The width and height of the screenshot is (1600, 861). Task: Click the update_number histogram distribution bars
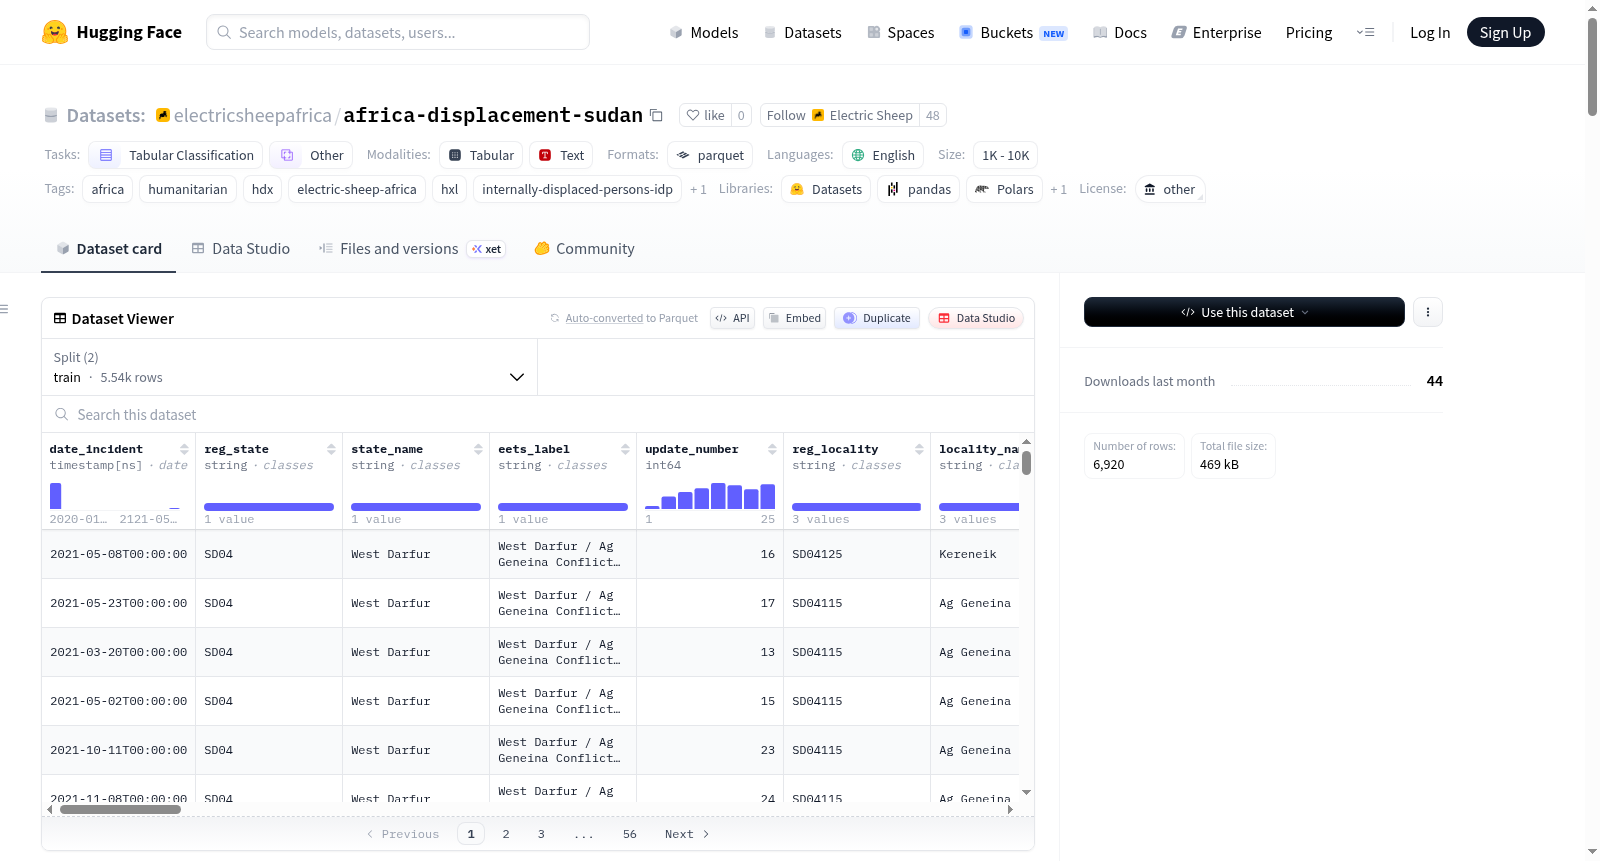coord(710,495)
